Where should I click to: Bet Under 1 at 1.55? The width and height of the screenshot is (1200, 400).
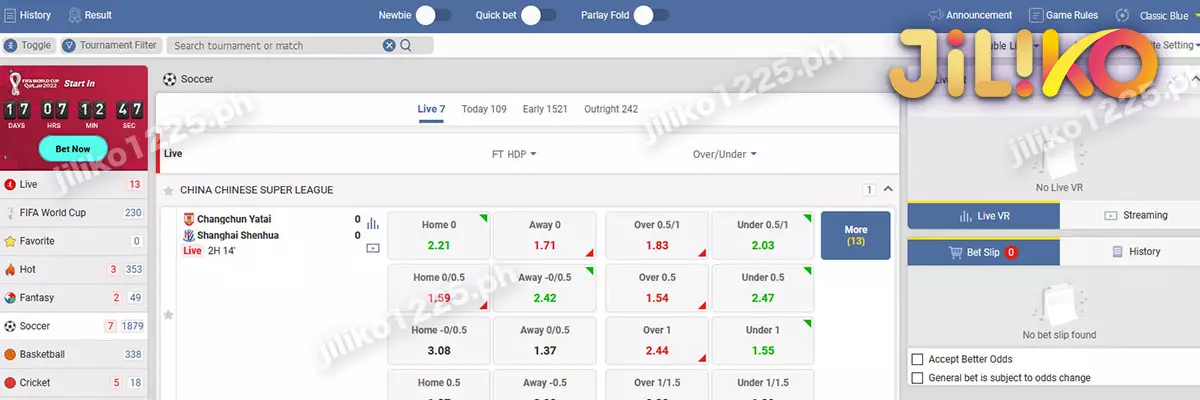tap(763, 341)
